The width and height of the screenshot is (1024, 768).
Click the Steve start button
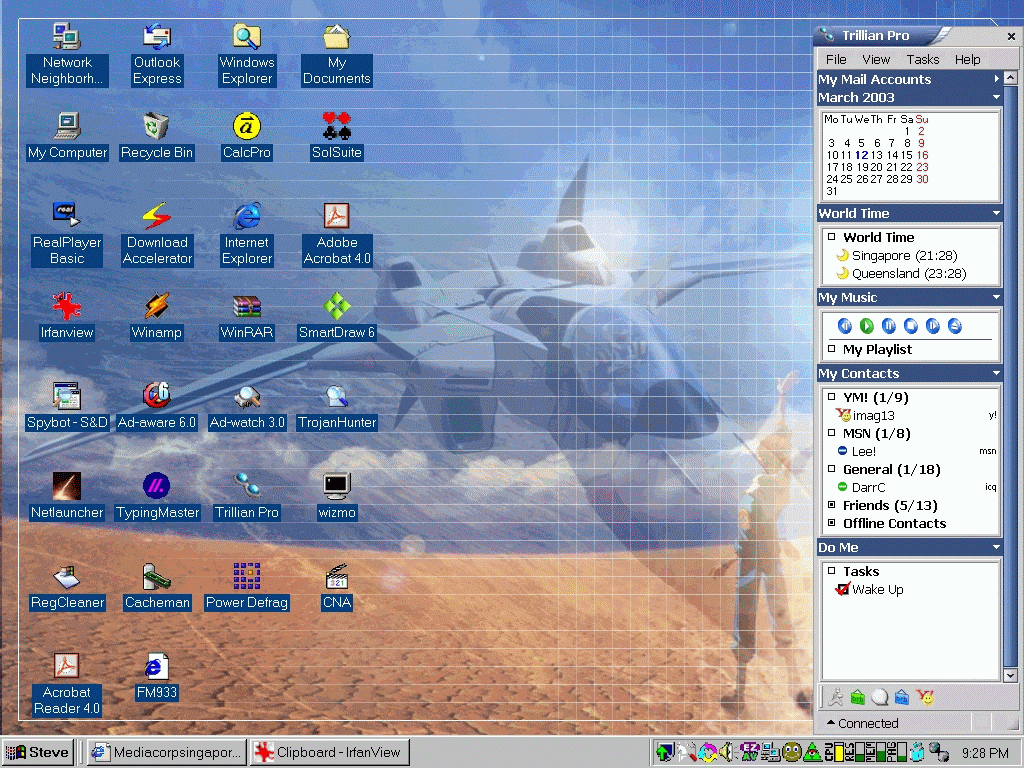point(38,752)
